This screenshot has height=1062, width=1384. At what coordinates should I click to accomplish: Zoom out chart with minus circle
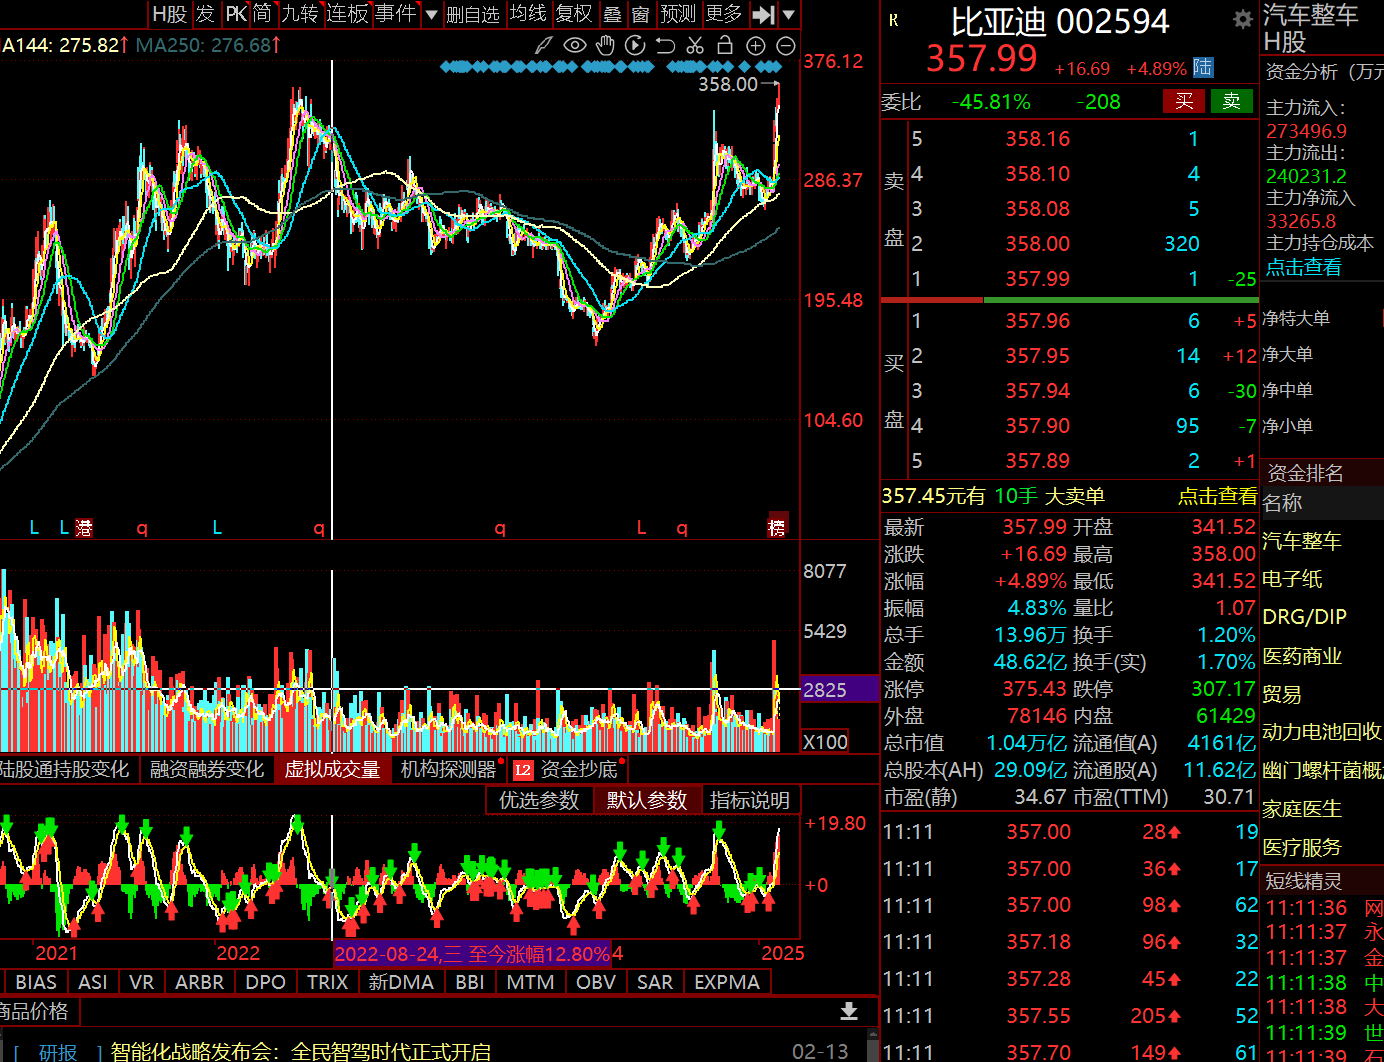[786, 45]
